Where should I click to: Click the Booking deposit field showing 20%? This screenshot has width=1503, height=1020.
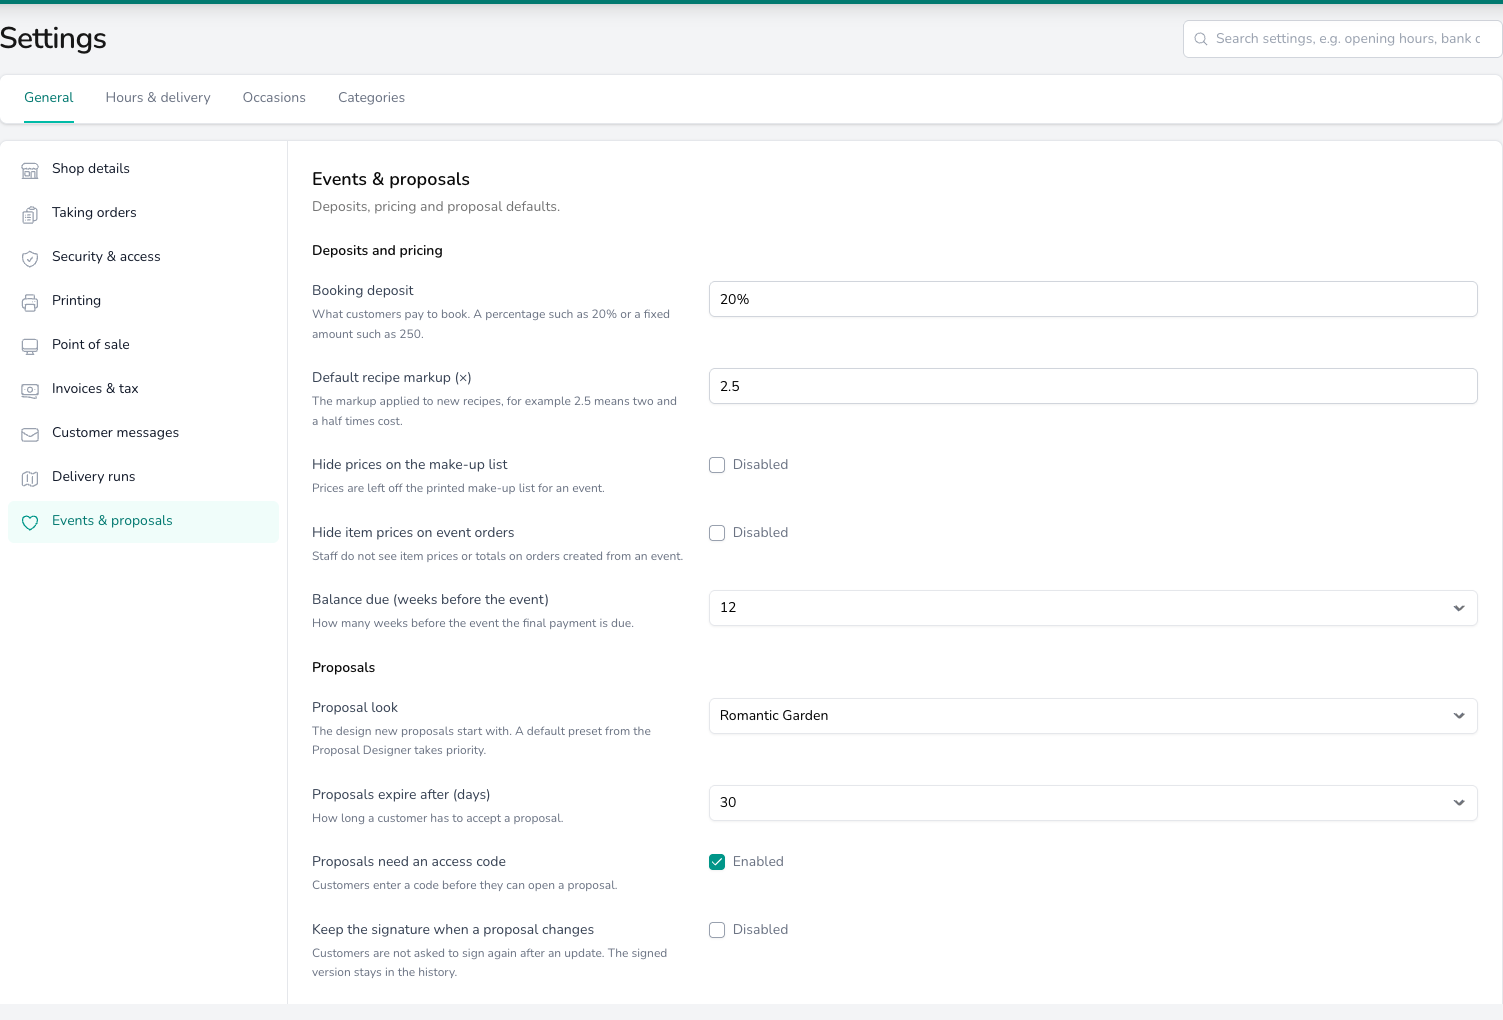(1093, 299)
